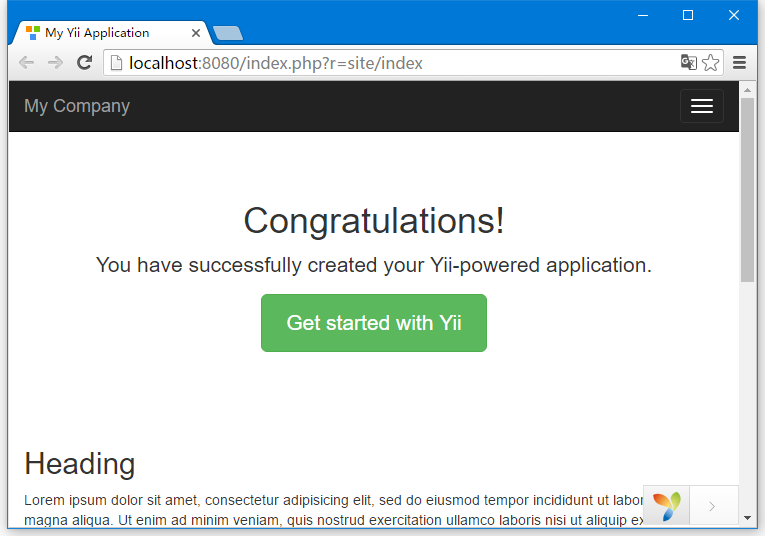765x536 pixels.
Task: Open a new browser tab
Action: (228, 33)
